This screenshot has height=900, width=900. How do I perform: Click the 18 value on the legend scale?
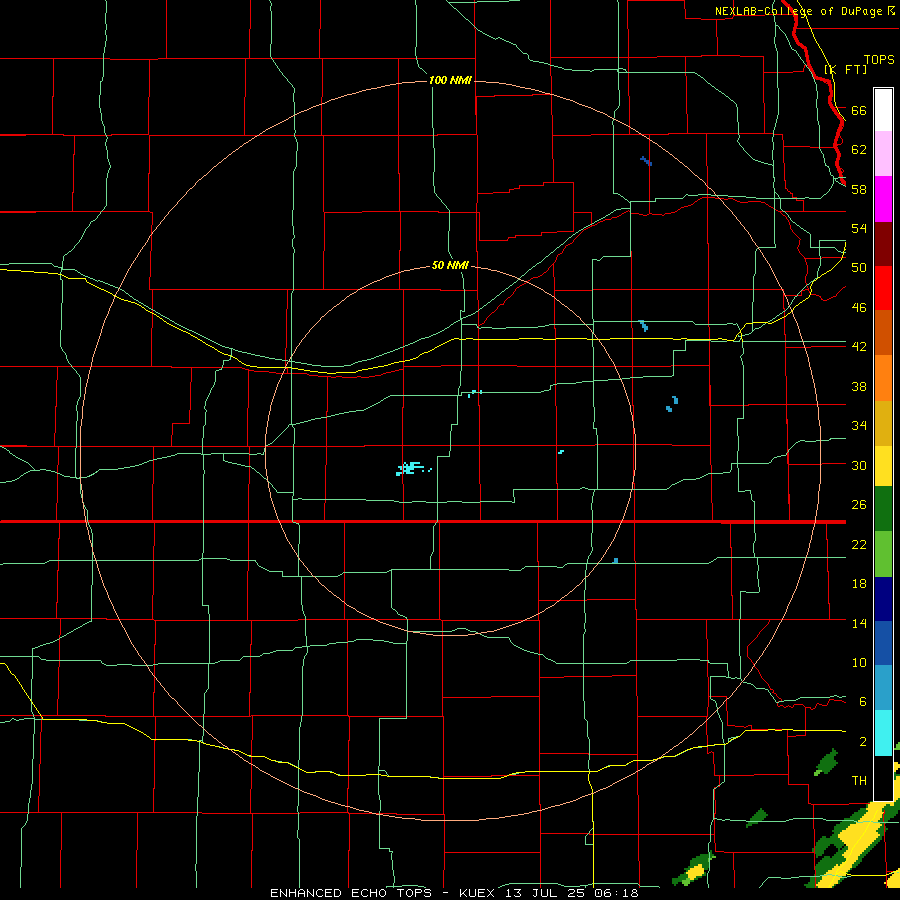click(859, 584)
